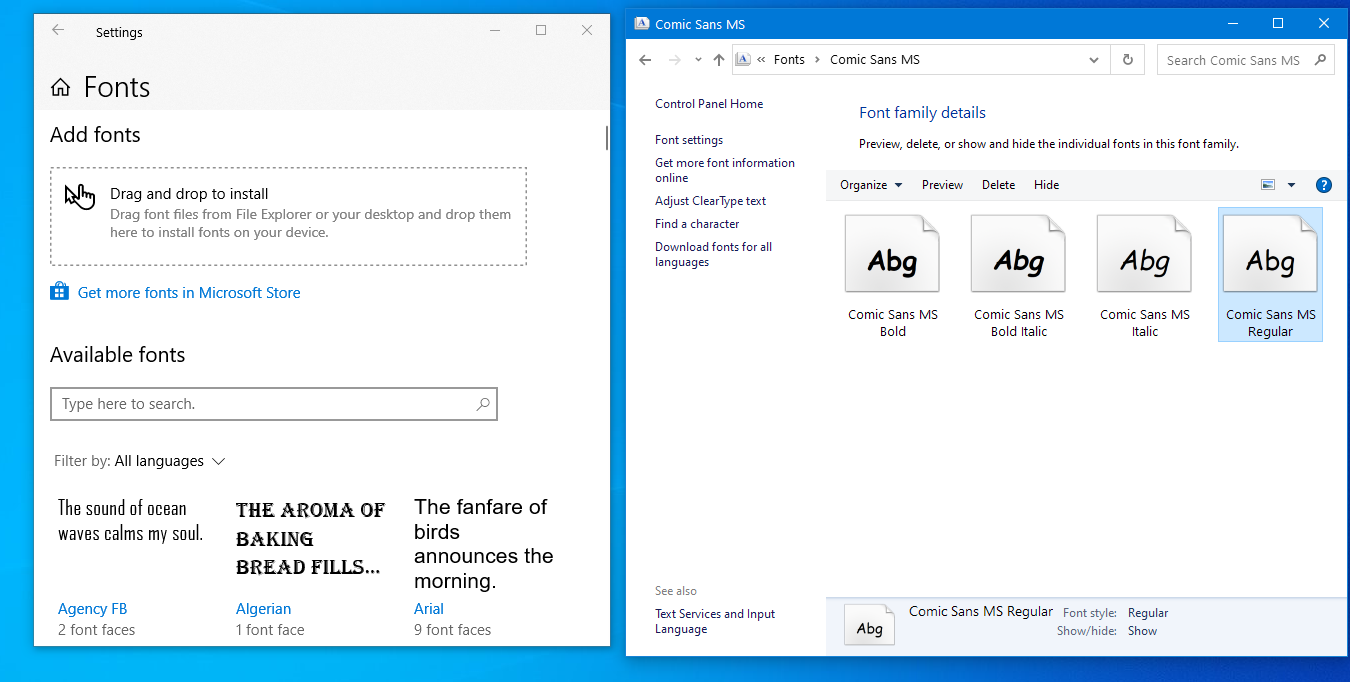Click the "Show" value beside Show/hide
1350x682 pixels.
coord(1142,631)
